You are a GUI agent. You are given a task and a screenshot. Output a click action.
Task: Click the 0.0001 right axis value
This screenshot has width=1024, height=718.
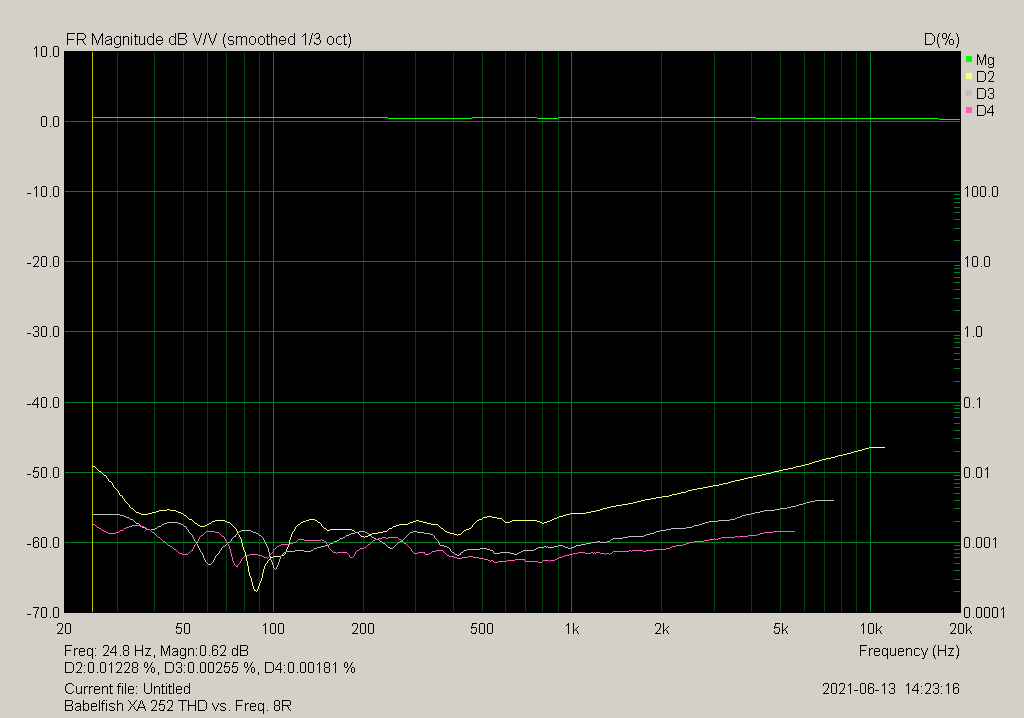point(985,613)
